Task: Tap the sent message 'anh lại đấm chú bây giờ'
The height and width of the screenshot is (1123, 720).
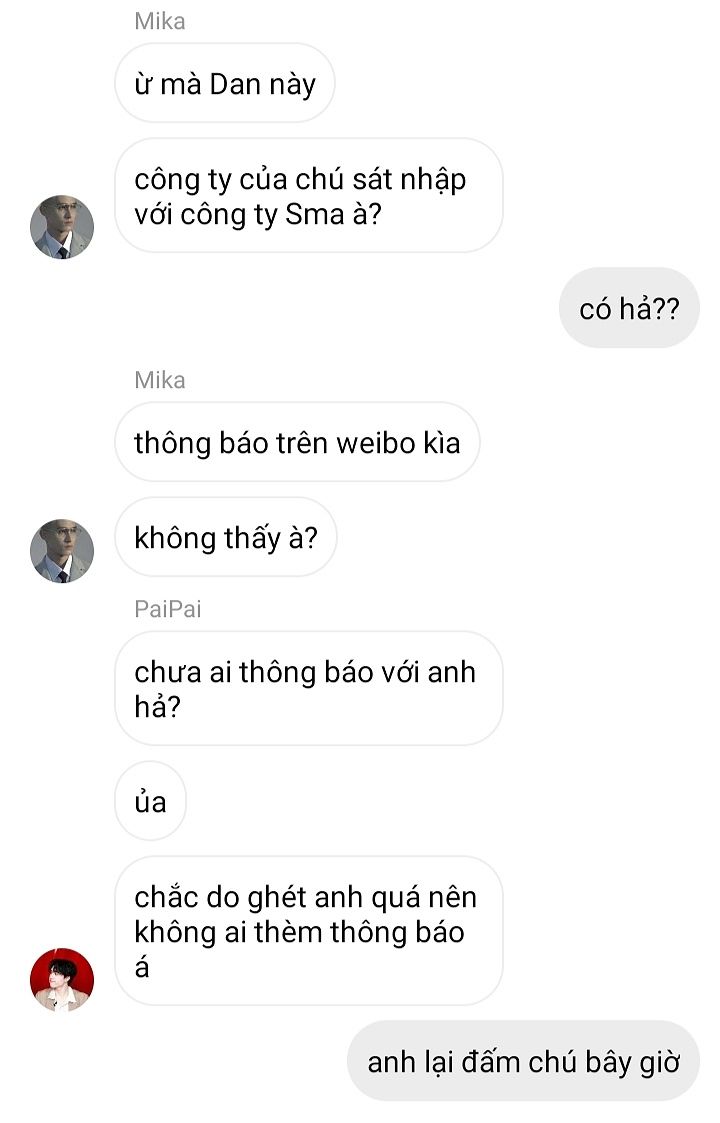Action: [x=523, y=1061]
